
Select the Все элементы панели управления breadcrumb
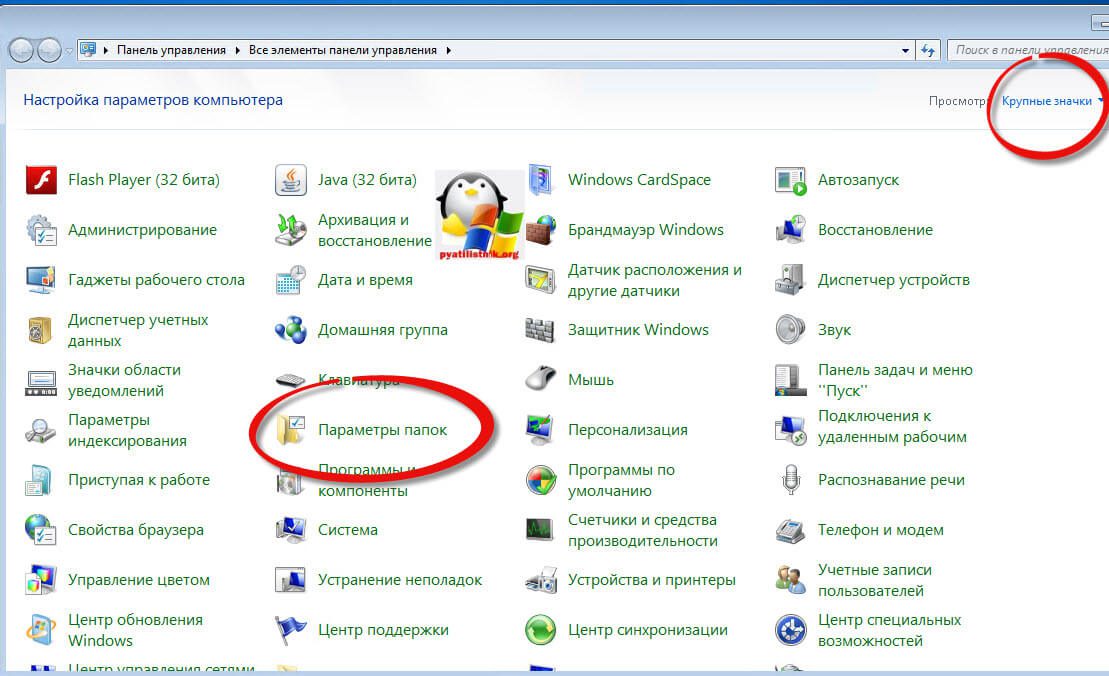[x=343, y=50]
